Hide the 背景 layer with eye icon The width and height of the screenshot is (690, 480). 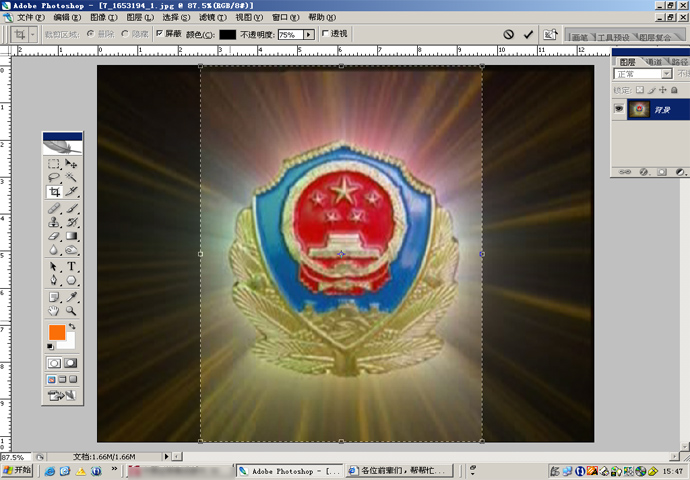tap(619, 108)
